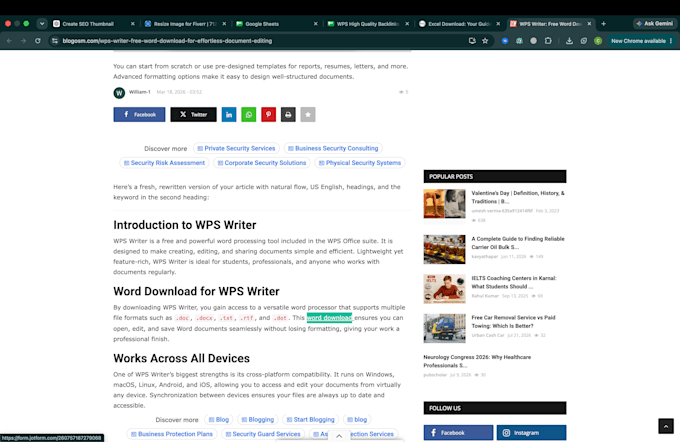Screen dimensions: 680x442
Task: Select the 'Introduction to WPS Writer' heading text
Action: coord(185,225)
